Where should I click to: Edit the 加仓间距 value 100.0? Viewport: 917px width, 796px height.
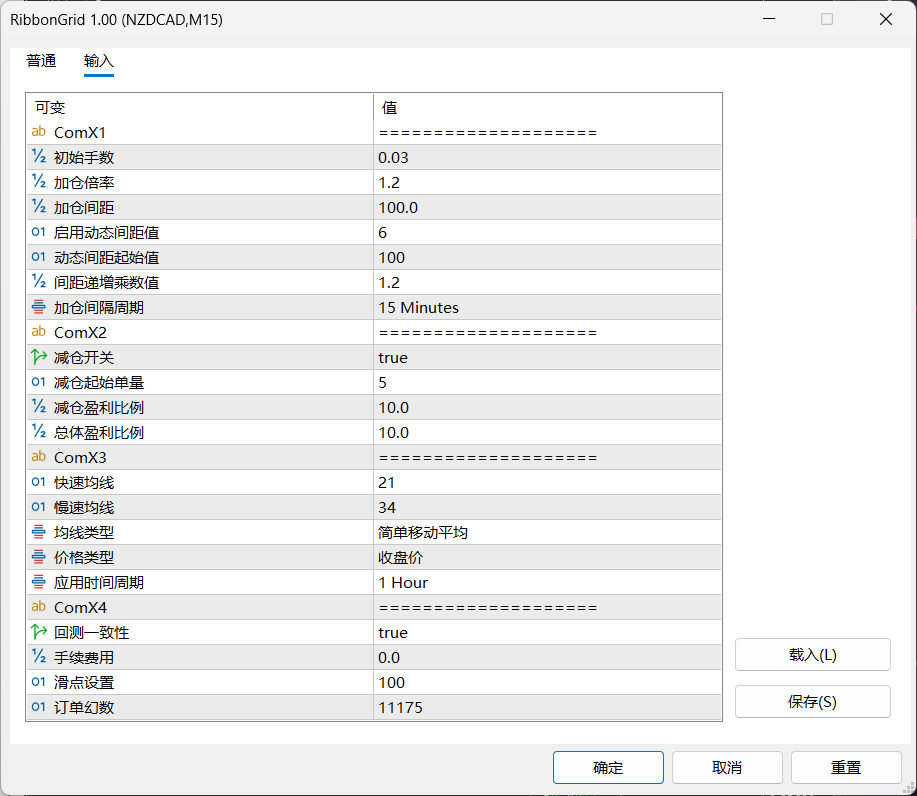[x=547, y=208]
